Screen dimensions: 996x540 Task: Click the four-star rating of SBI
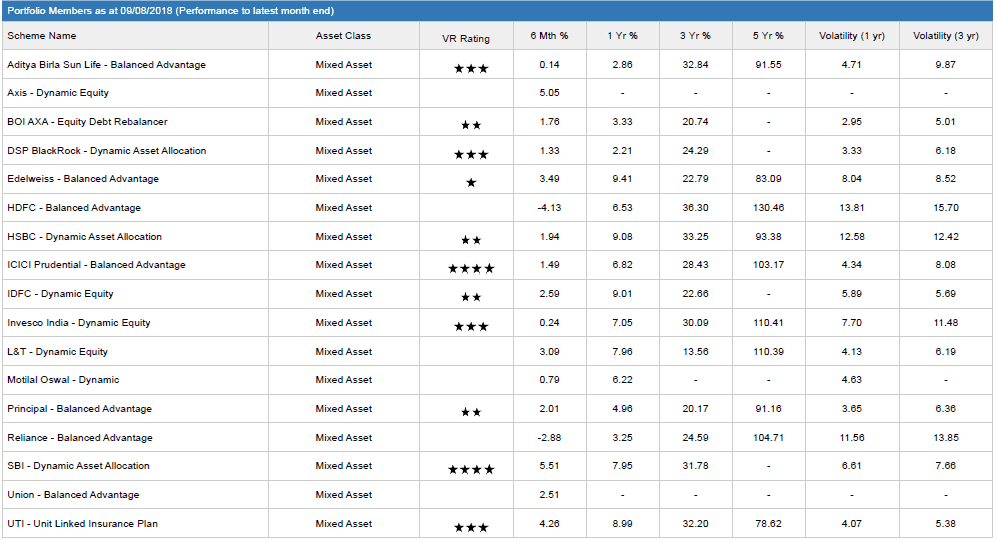471,469
